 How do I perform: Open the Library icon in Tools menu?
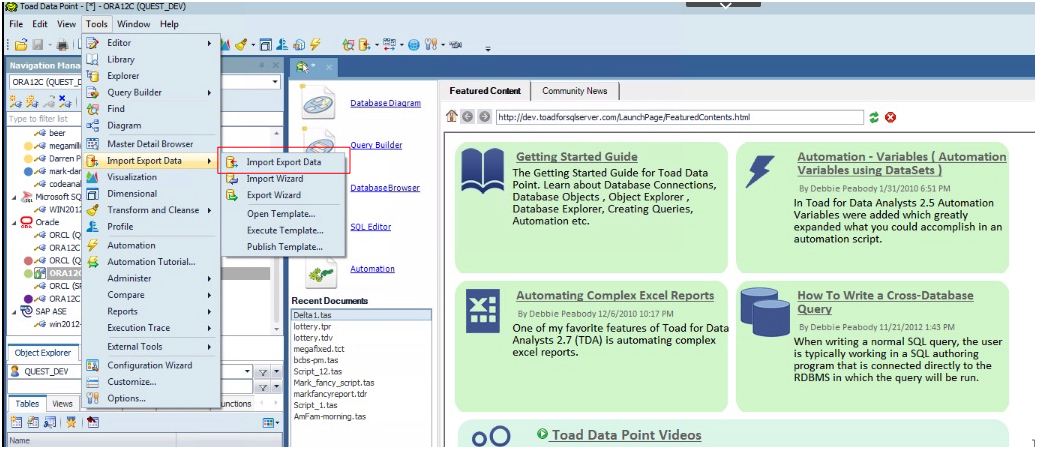pos(93,59)
